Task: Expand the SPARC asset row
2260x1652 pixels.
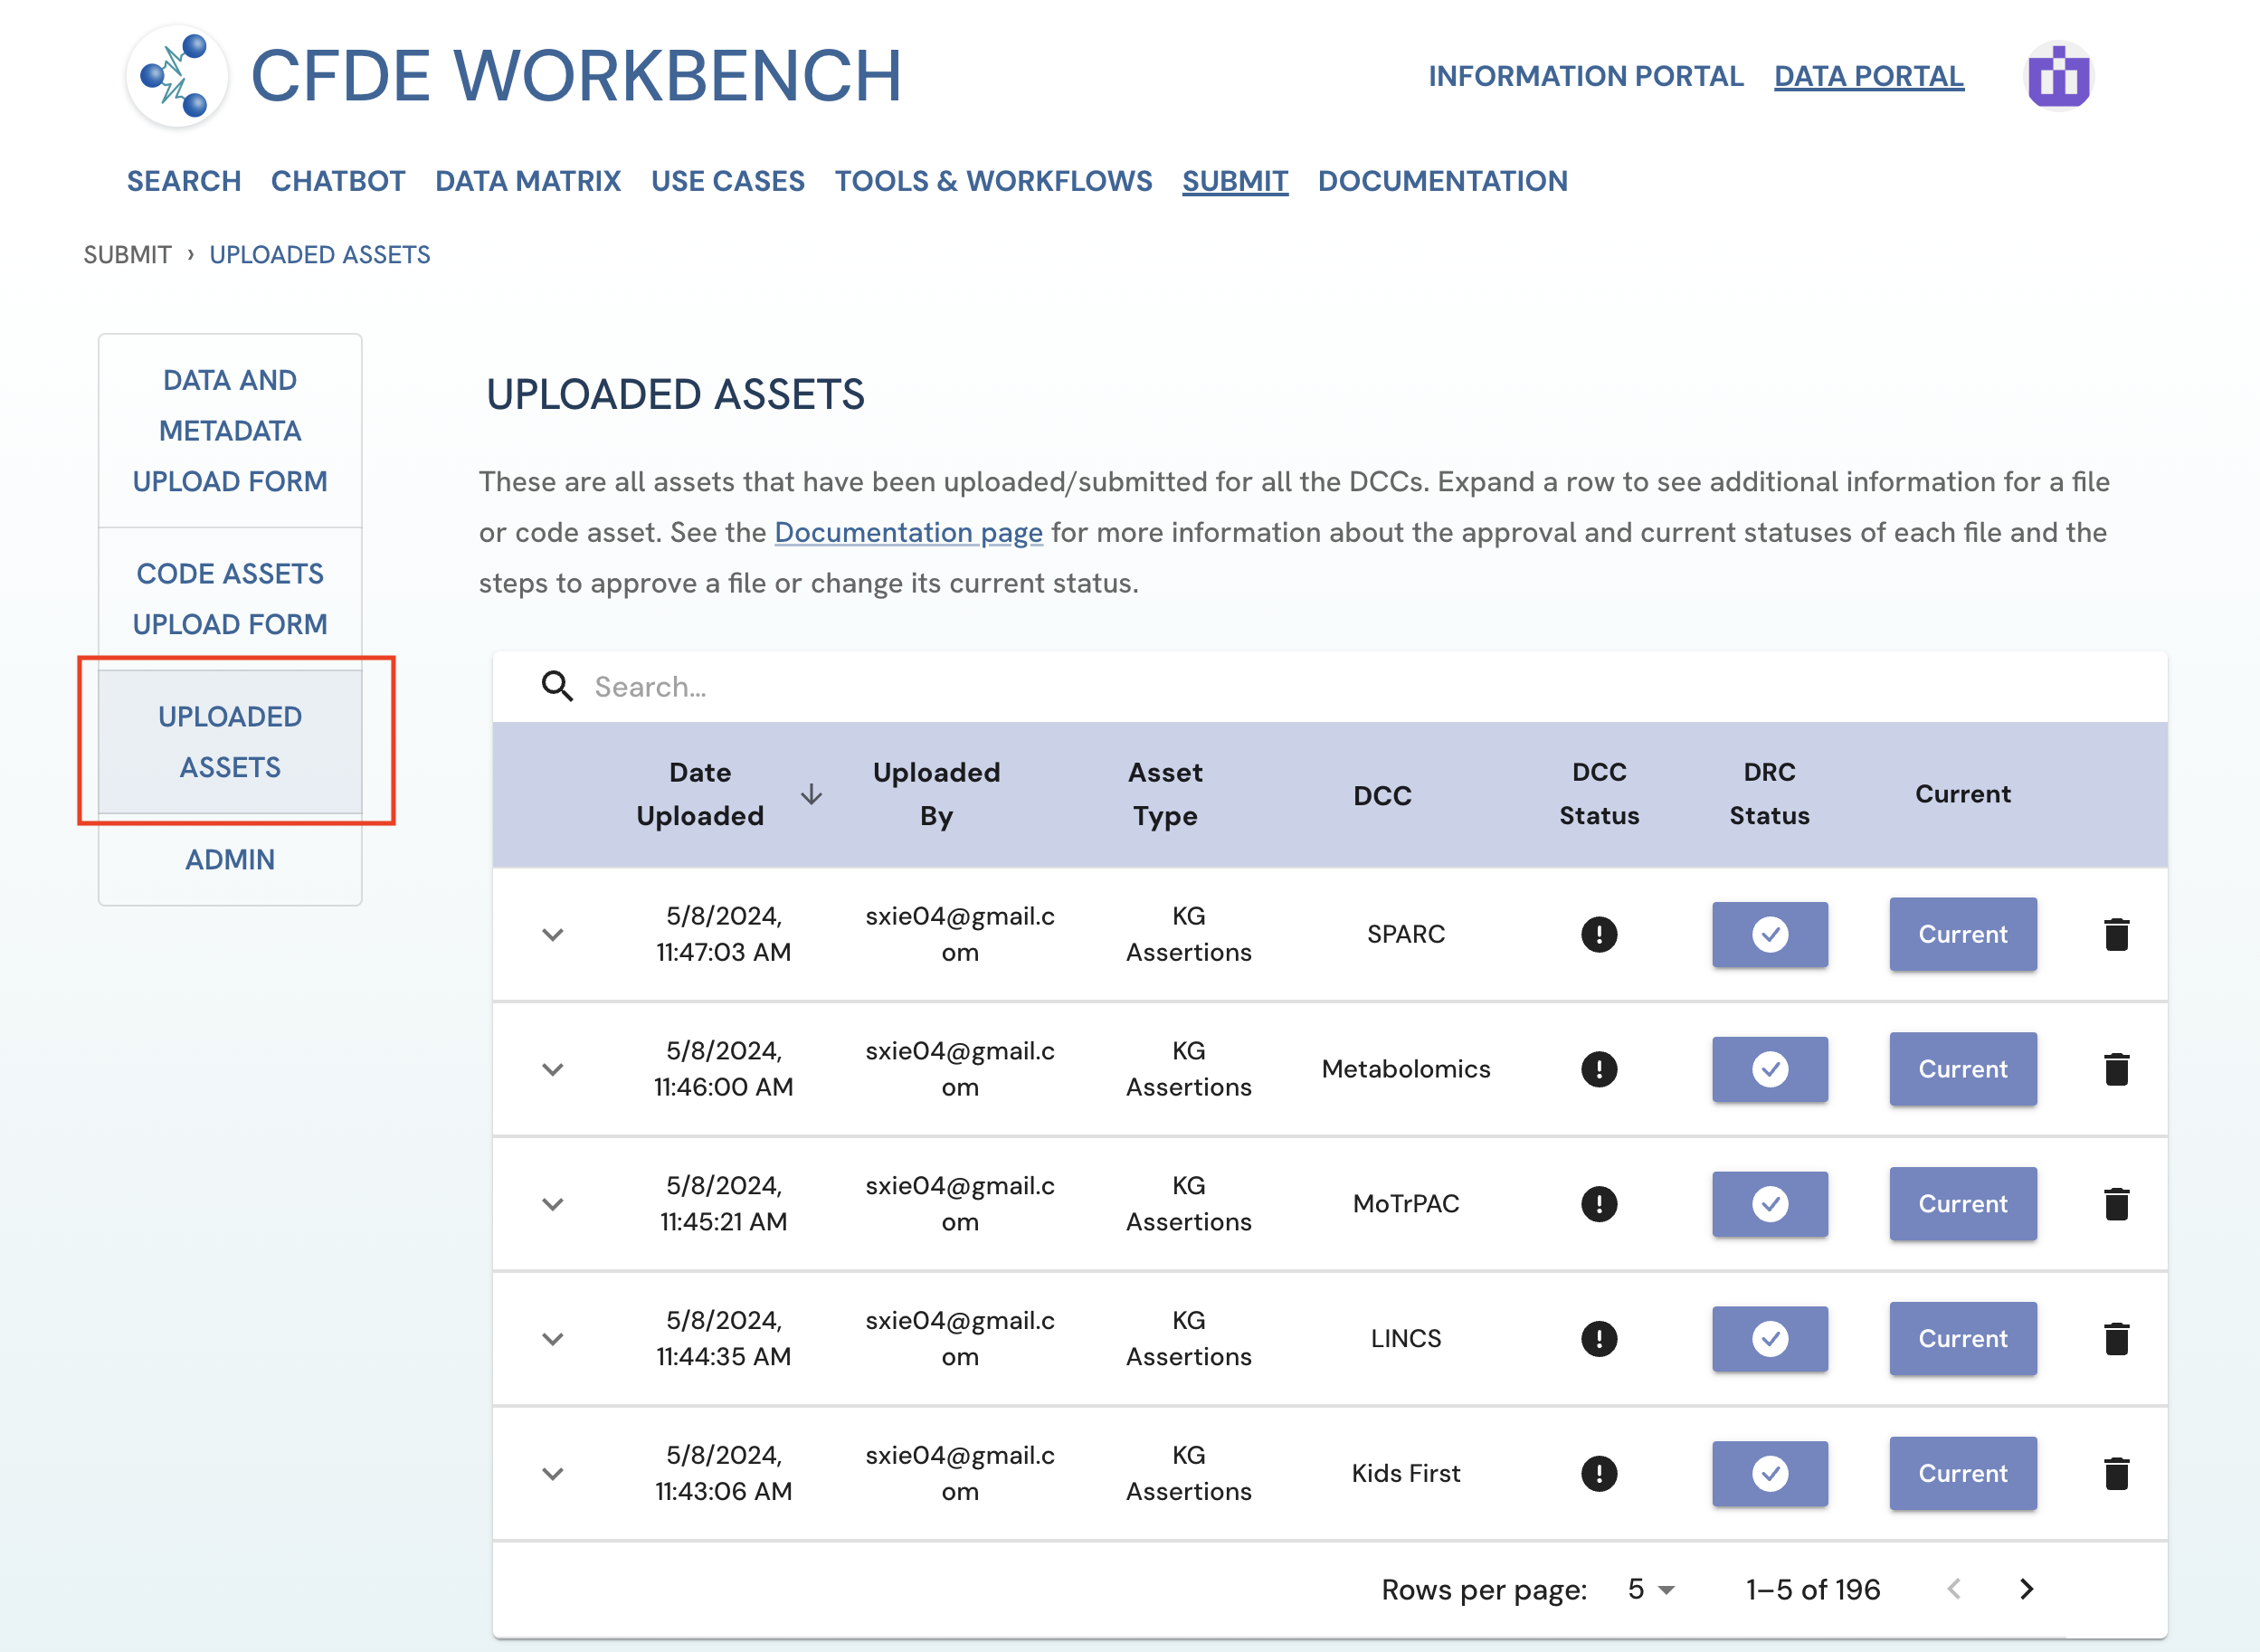Action: click(x=553, y=934)
